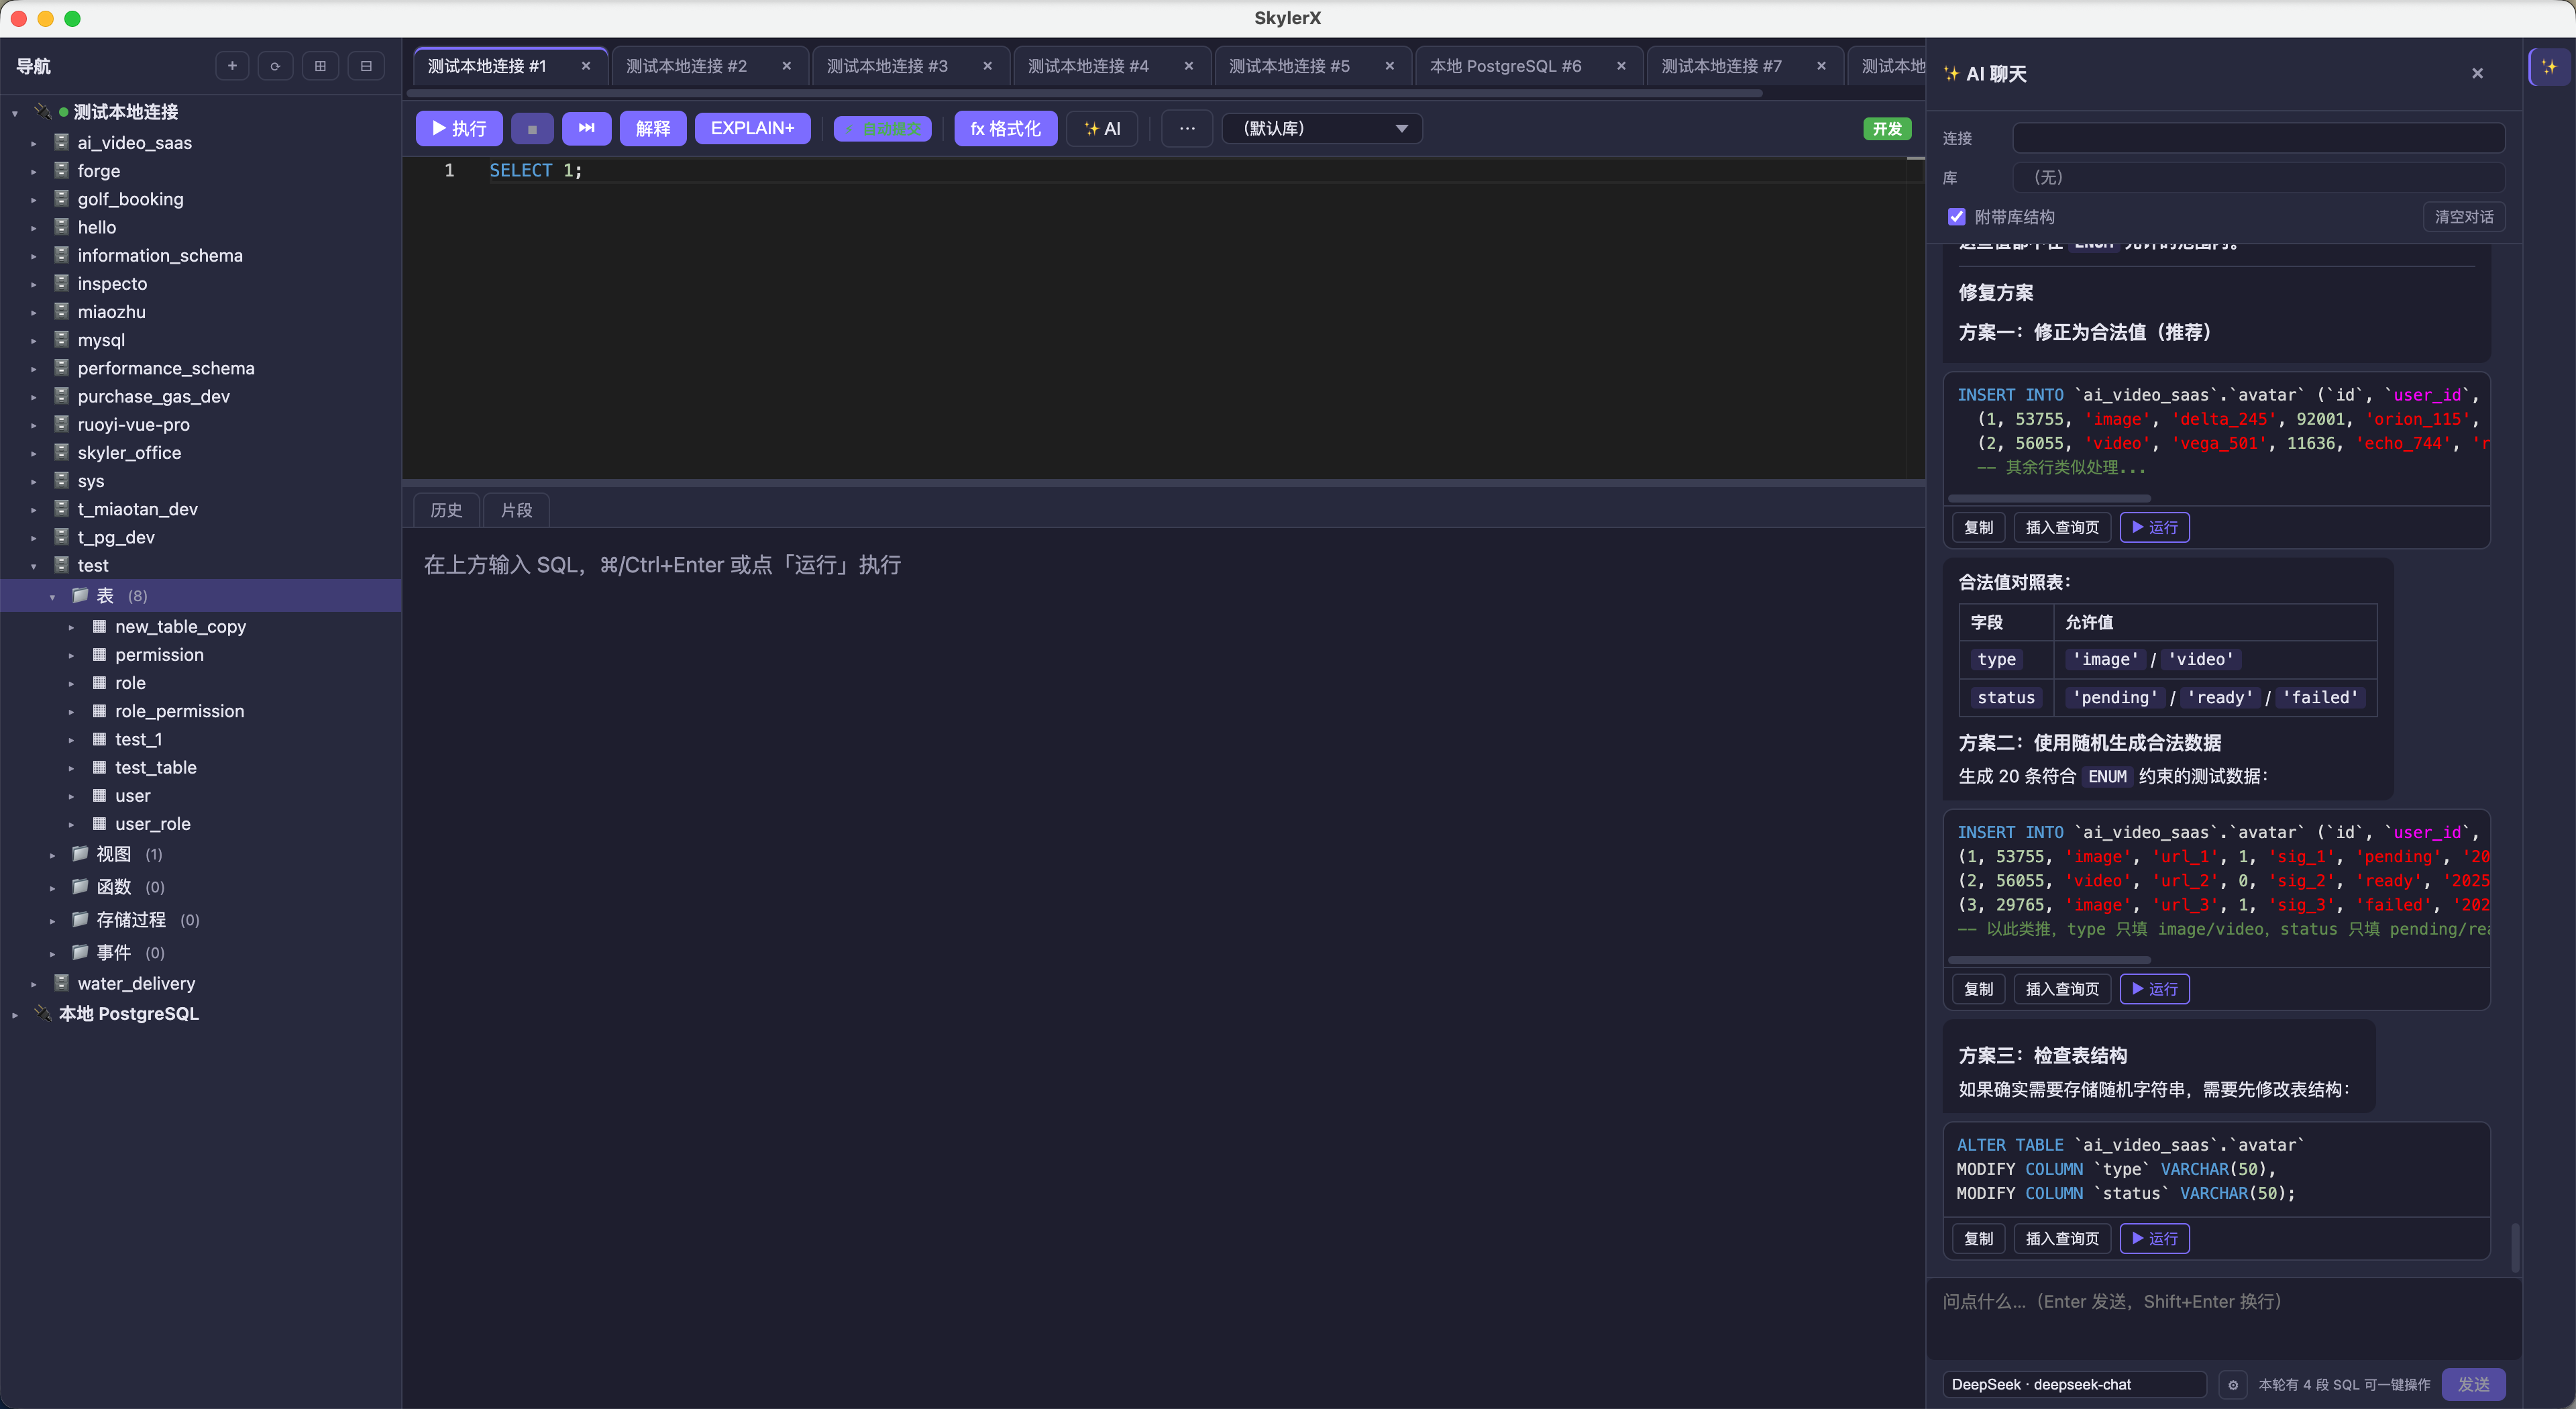Click the plug icon of 本地 PostgreSQL
Viewport: 2576px width, 1409px height.
click(43, 1013)
